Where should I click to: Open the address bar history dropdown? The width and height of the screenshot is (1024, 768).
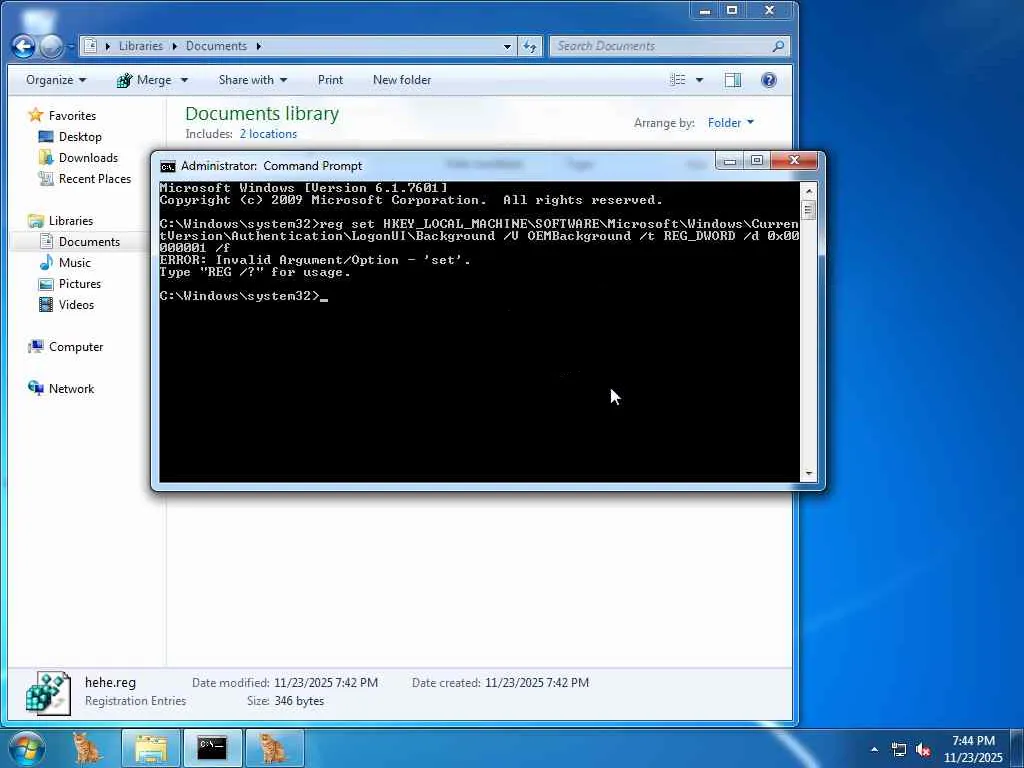pos(507,46)
